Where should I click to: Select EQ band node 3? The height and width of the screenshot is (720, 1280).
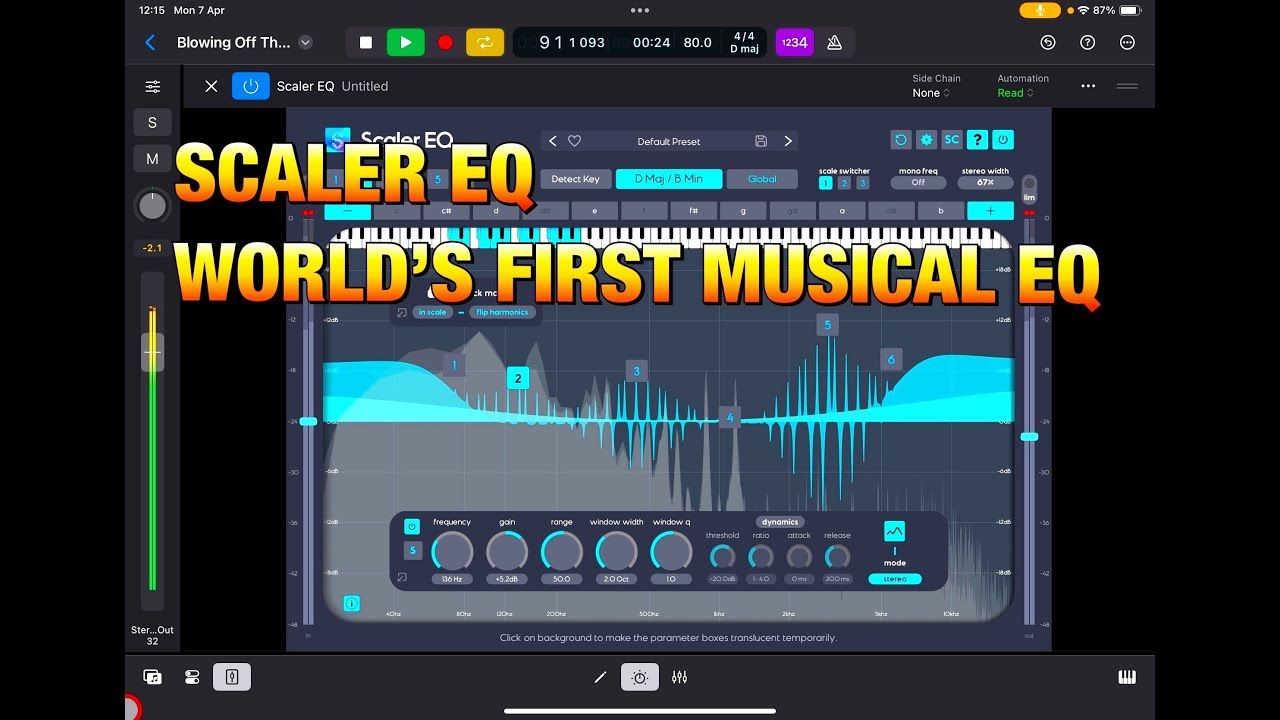click(x=637, y=371)
